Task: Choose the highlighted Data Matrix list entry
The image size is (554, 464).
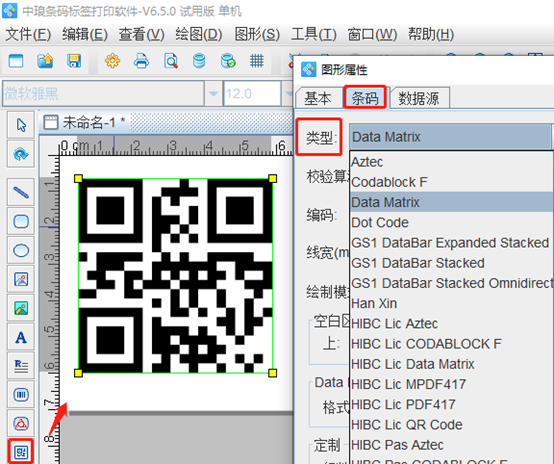Action: (x=452, y=202)
